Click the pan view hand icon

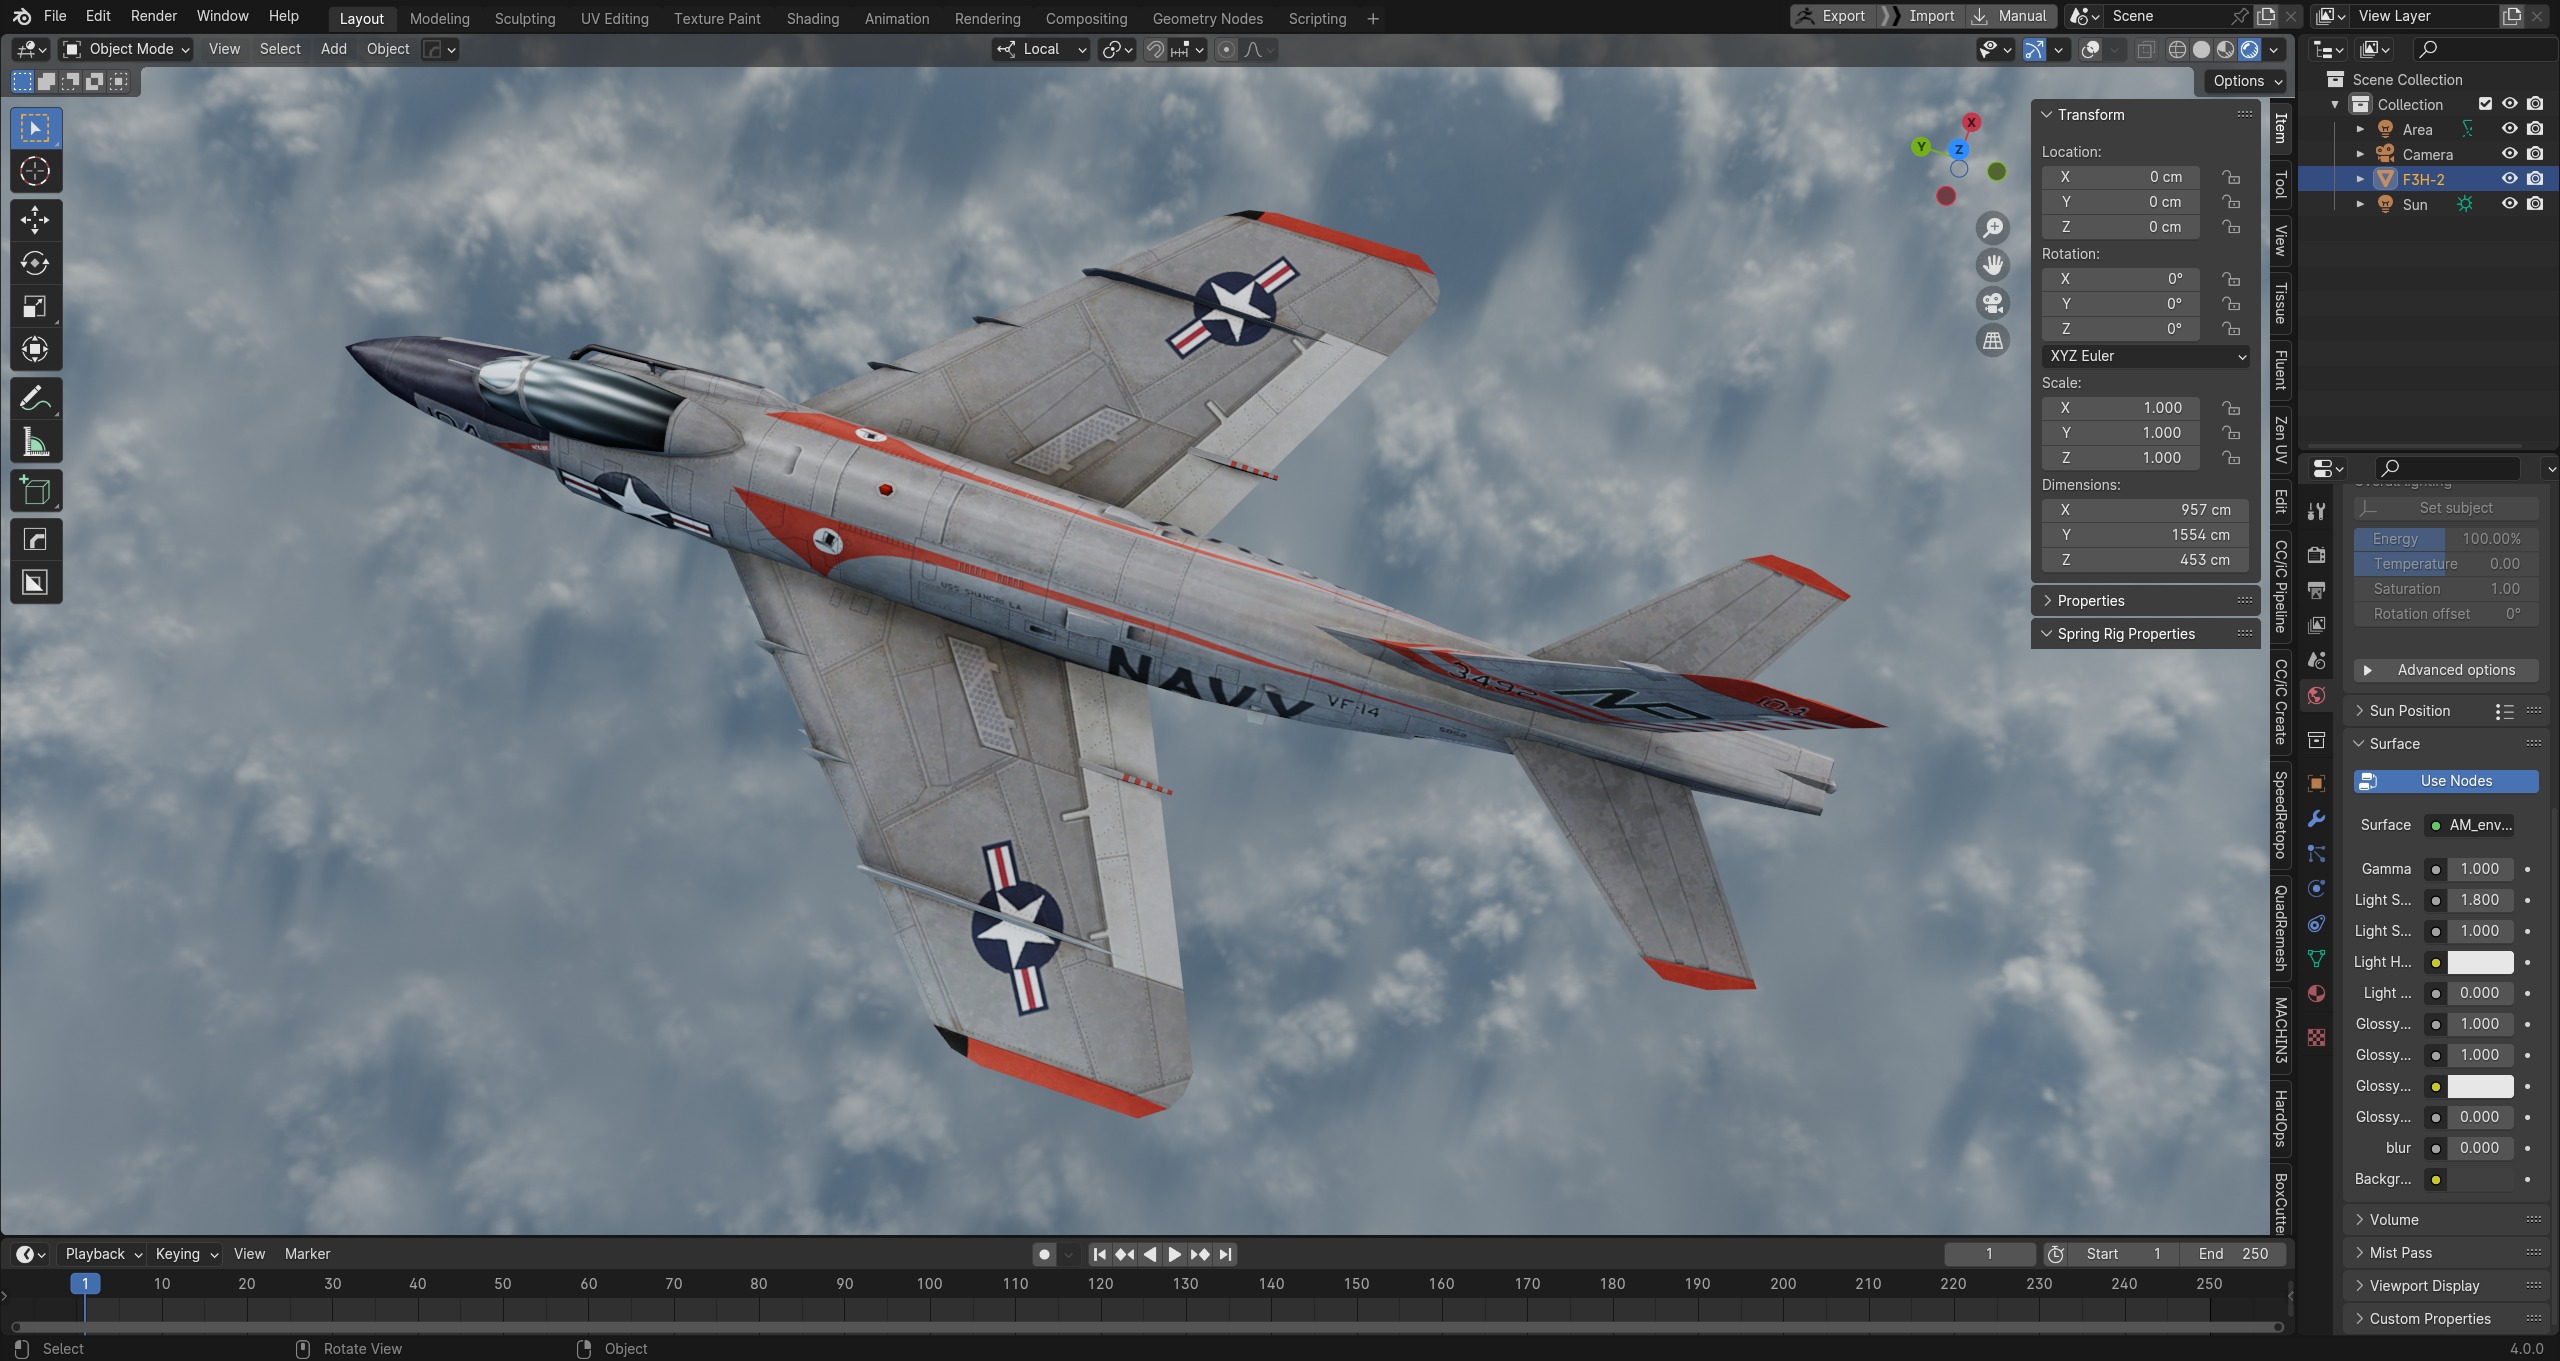click(x=1993, y=266)
